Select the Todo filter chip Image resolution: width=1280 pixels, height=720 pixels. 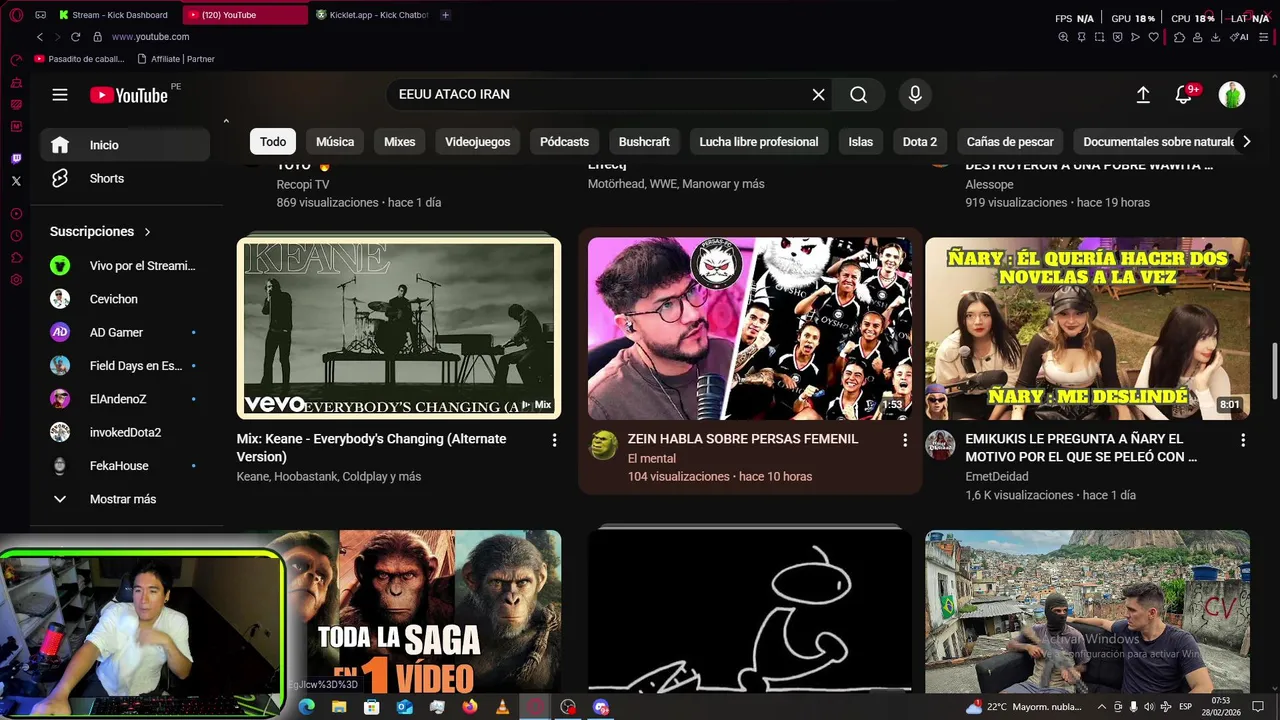pos(273,142)
